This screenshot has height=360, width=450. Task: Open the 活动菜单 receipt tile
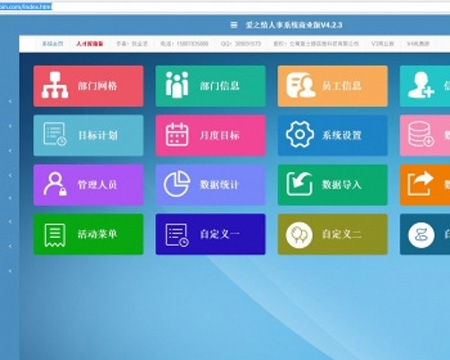[x=88, y=234]
